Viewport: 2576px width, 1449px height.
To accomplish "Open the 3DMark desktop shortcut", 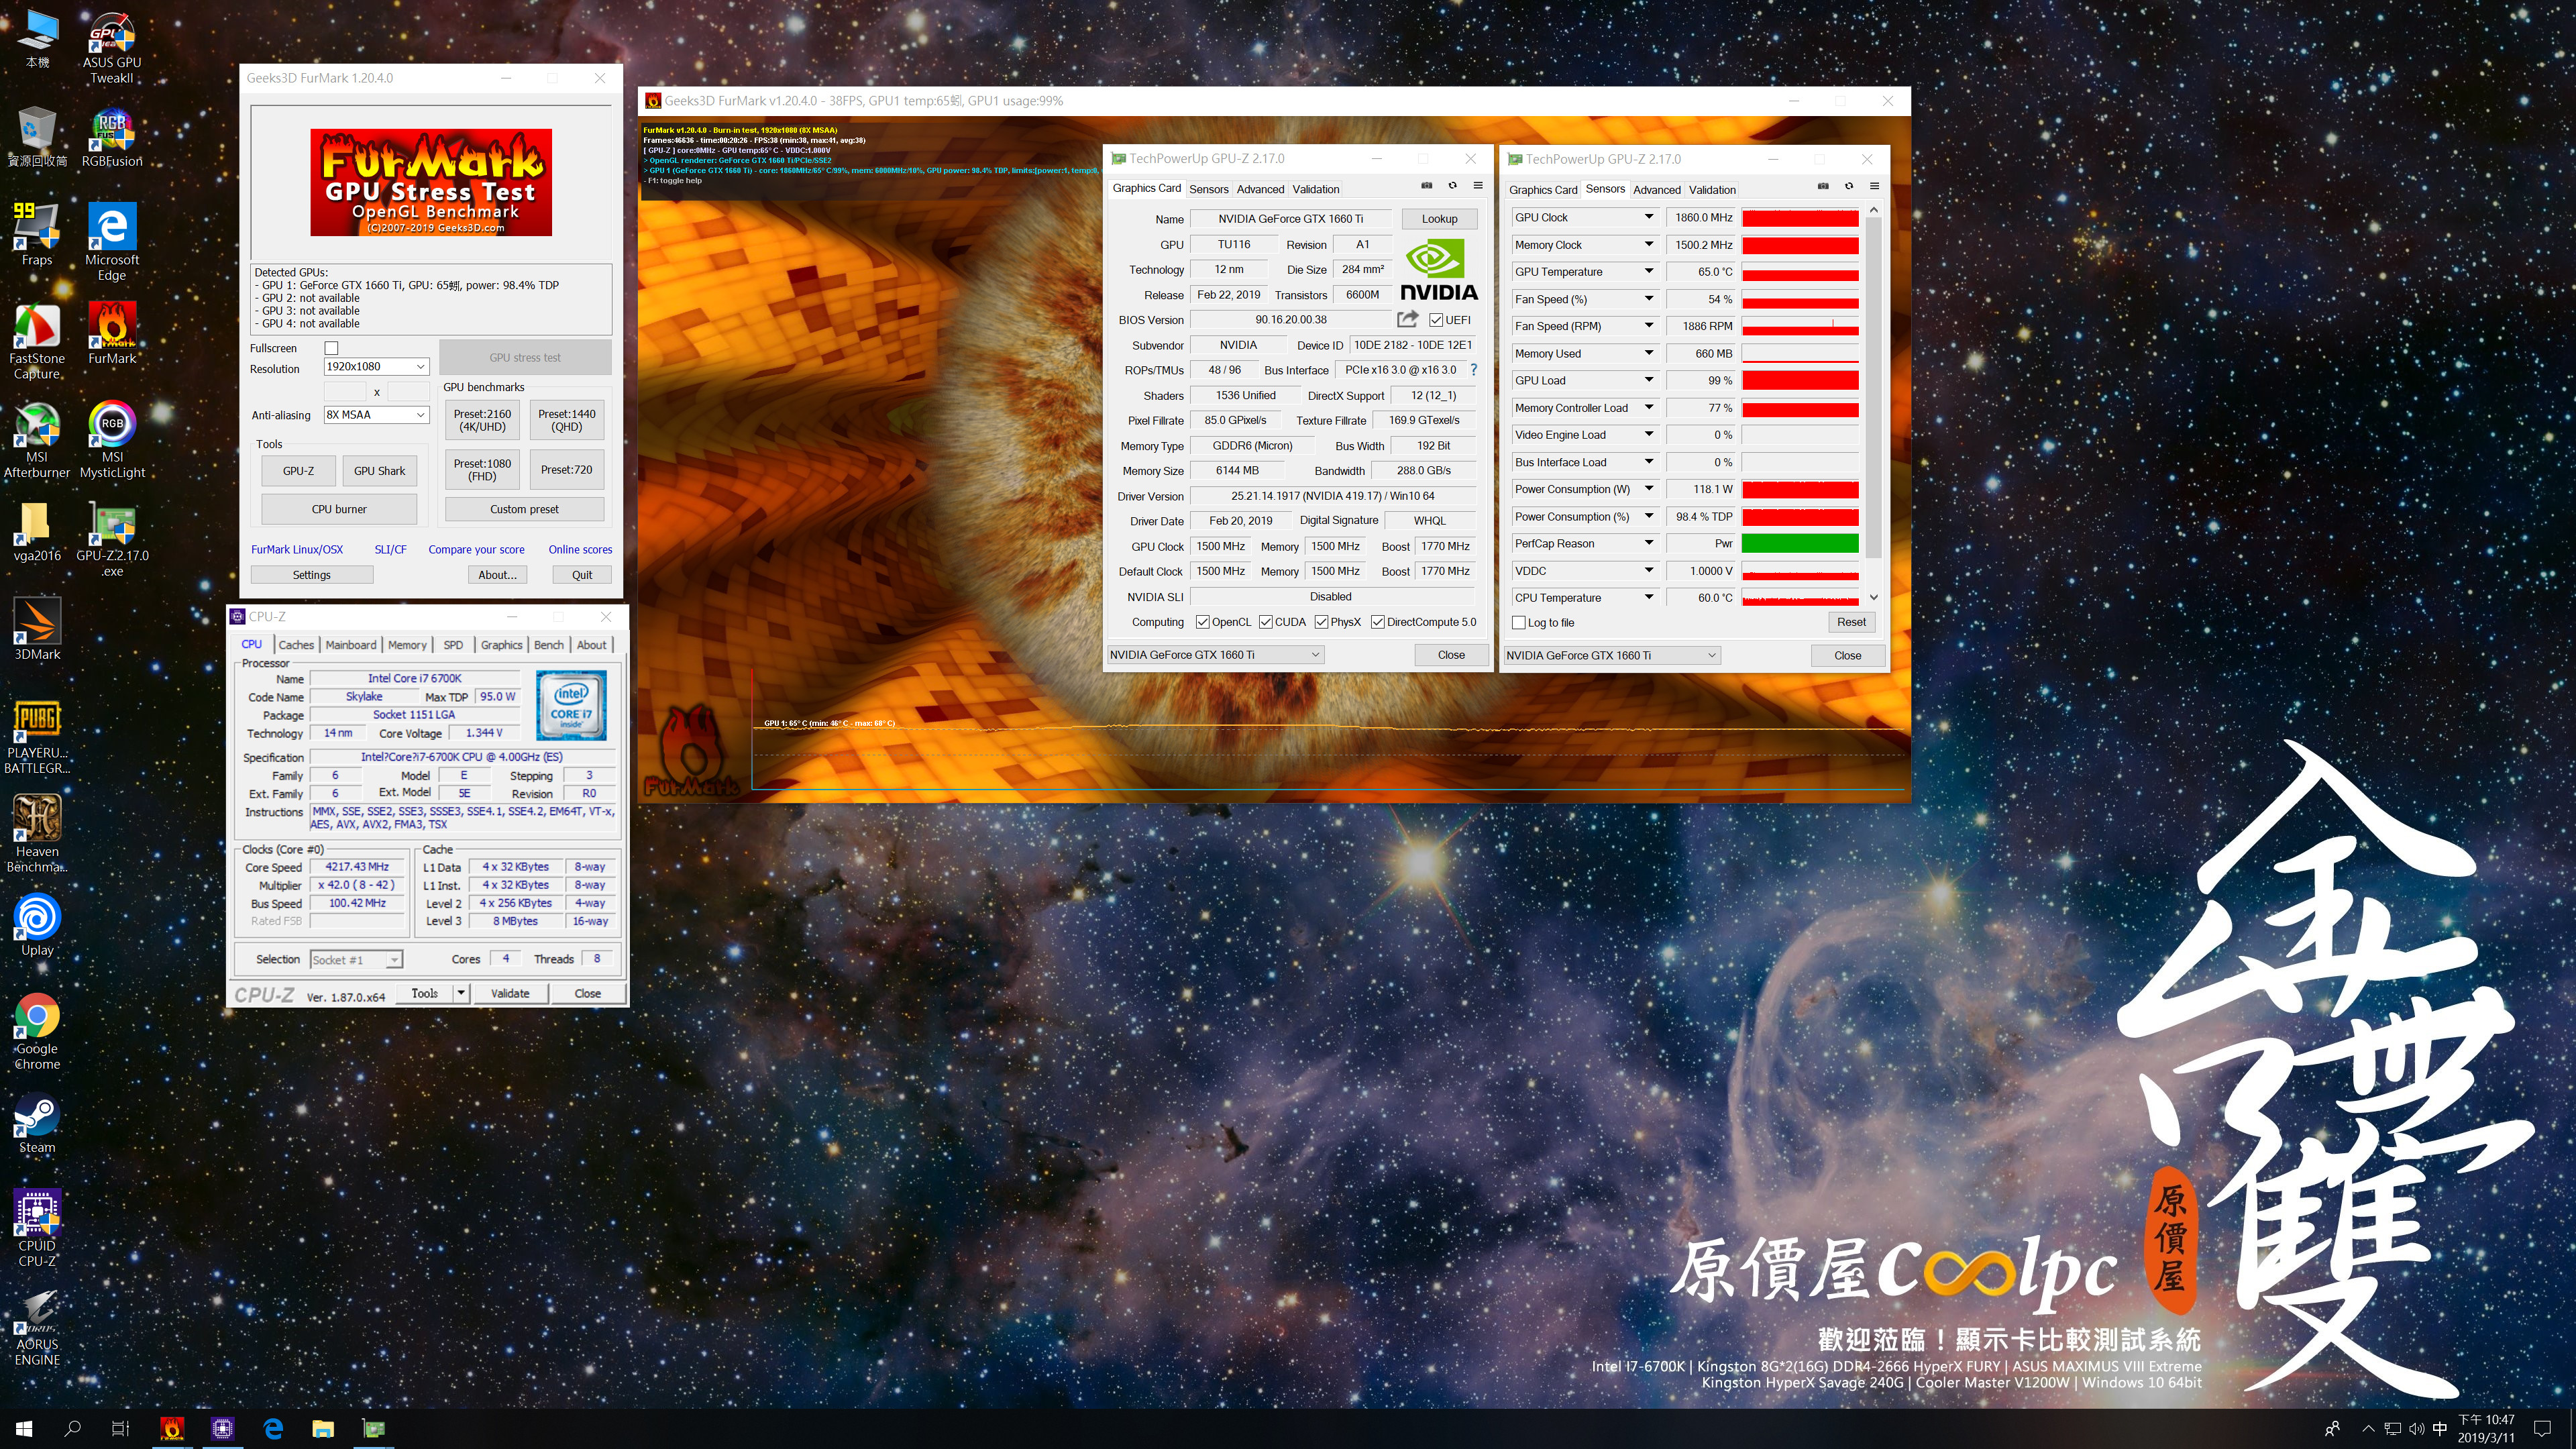I will pyautogui.click(x=37, y=630).
